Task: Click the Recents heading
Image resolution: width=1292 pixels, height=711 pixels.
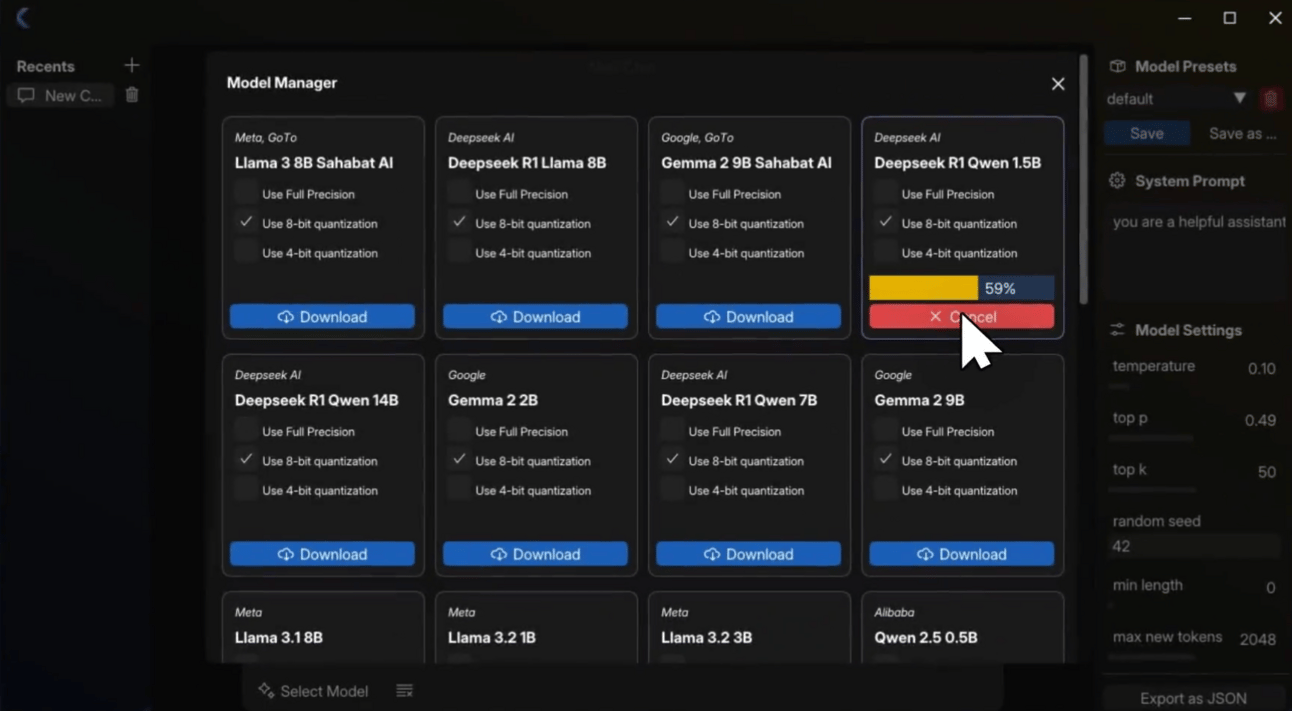Action: (45, 66)
